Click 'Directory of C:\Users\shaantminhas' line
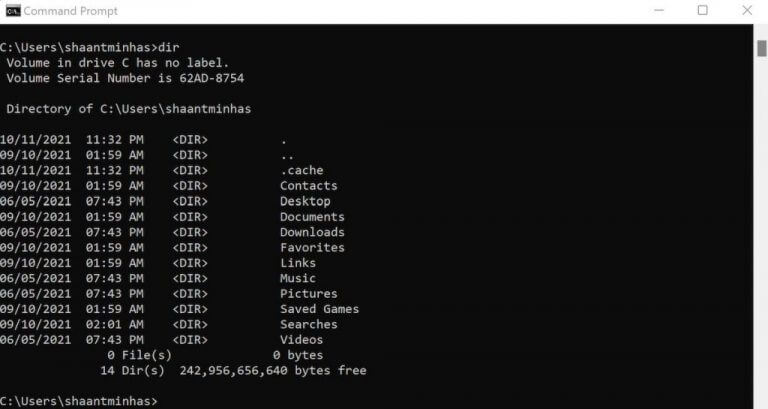 128,109
